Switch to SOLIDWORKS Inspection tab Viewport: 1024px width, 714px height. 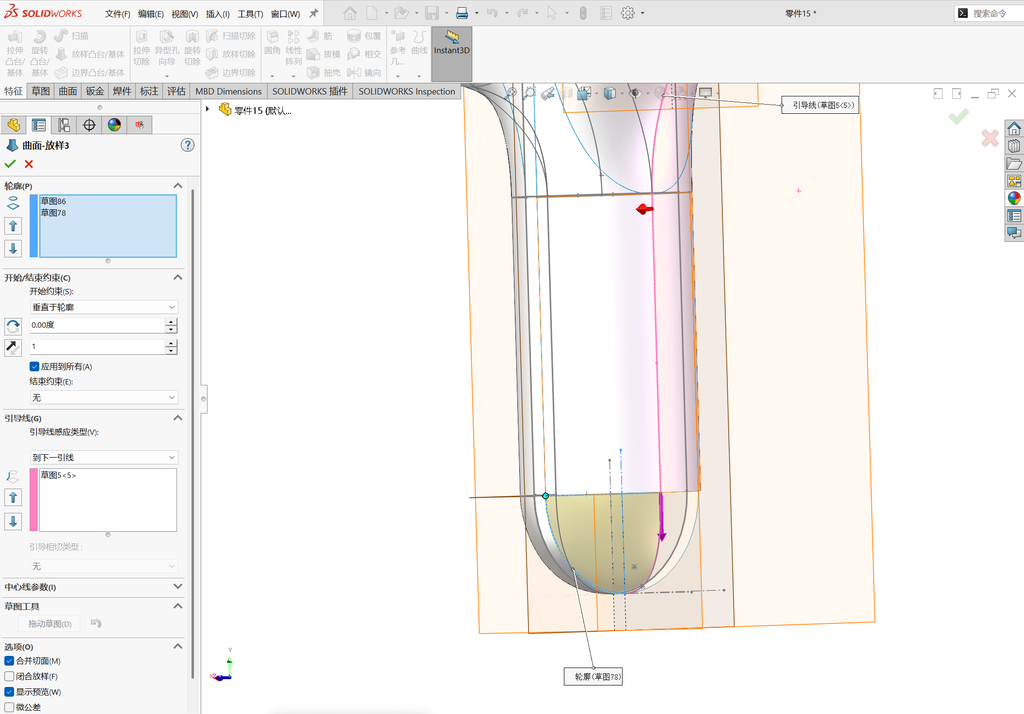406,91
